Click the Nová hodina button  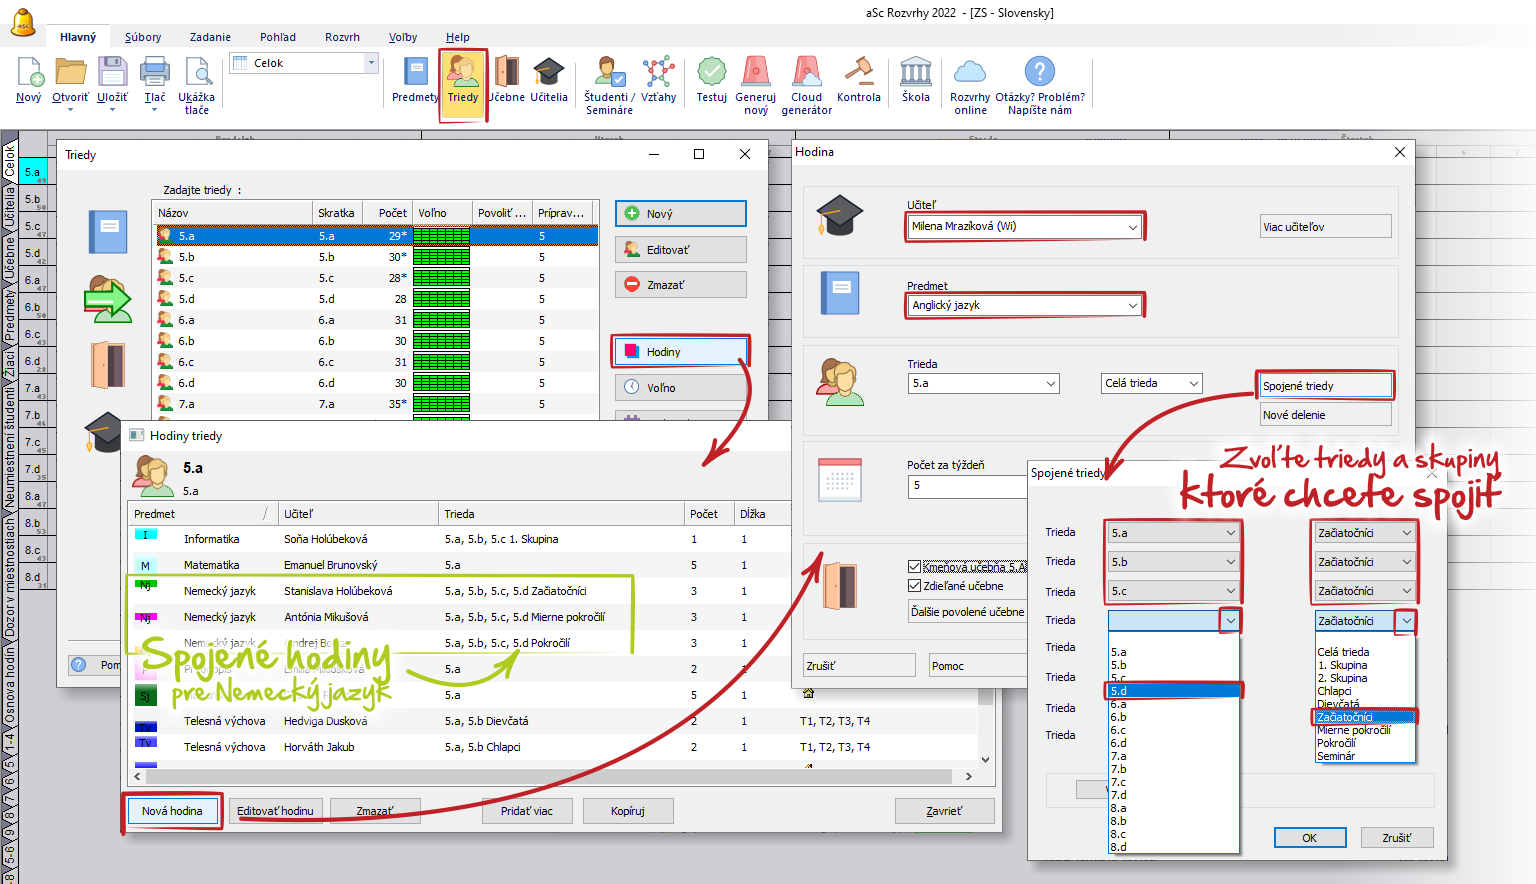click(x=172, y=811)
